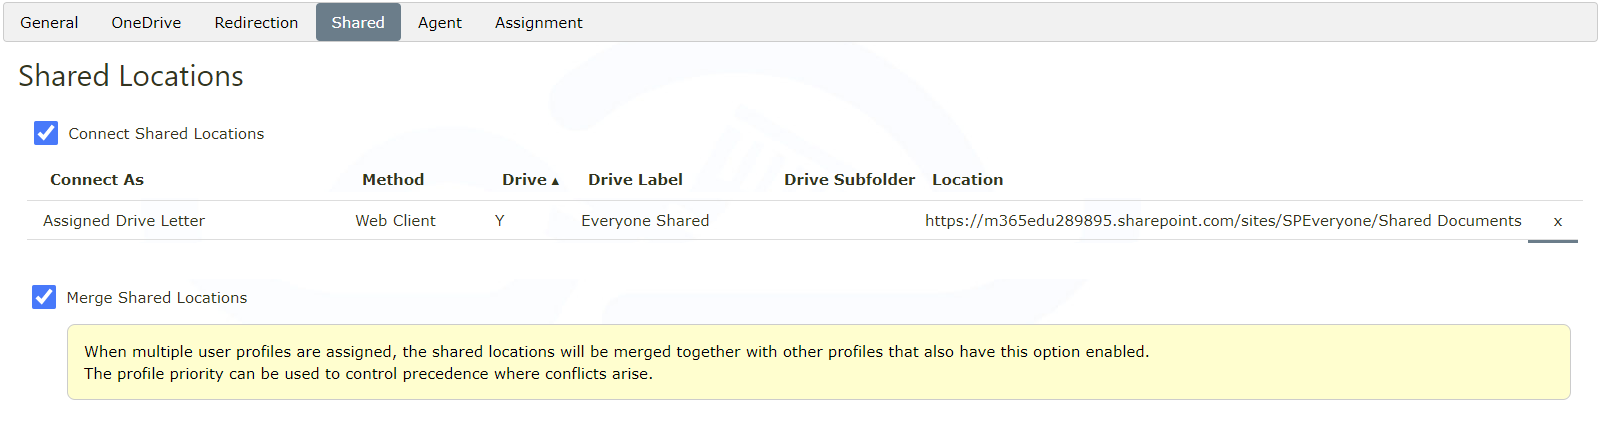Click the Drive column sort arrow

(555, 181)
